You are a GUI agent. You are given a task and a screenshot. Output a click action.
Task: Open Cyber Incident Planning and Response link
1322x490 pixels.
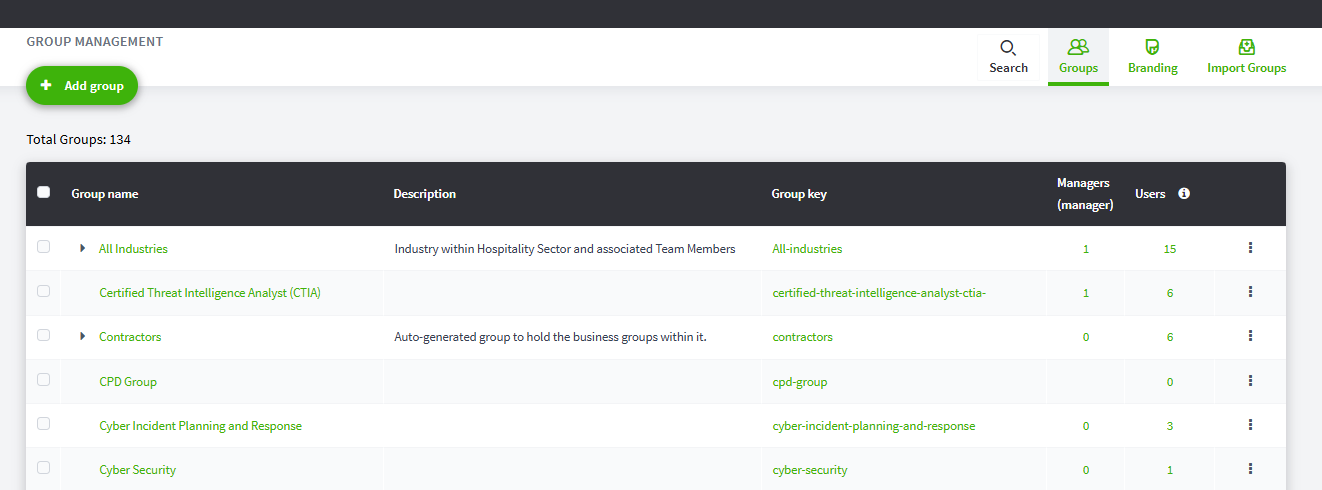(200, 426)
